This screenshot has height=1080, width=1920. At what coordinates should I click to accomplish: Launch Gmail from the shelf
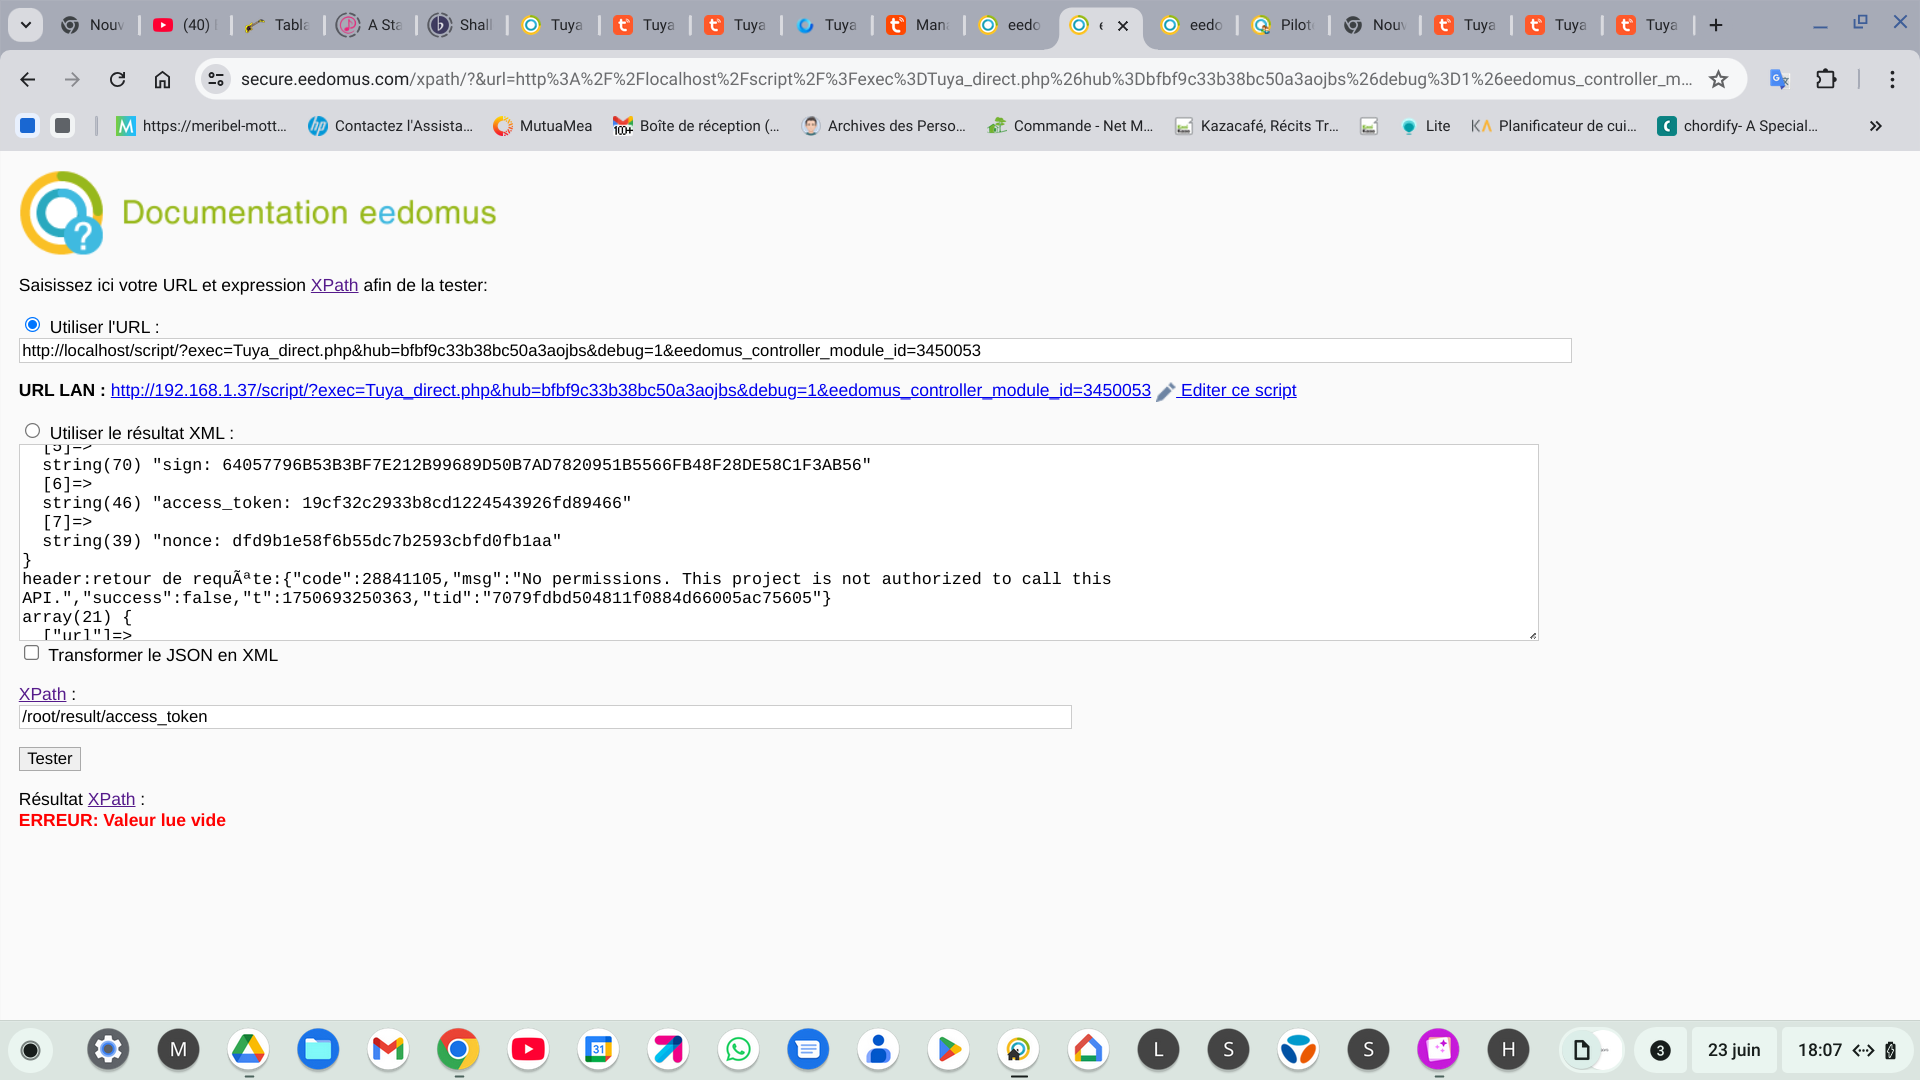(x=388, y=1049)
